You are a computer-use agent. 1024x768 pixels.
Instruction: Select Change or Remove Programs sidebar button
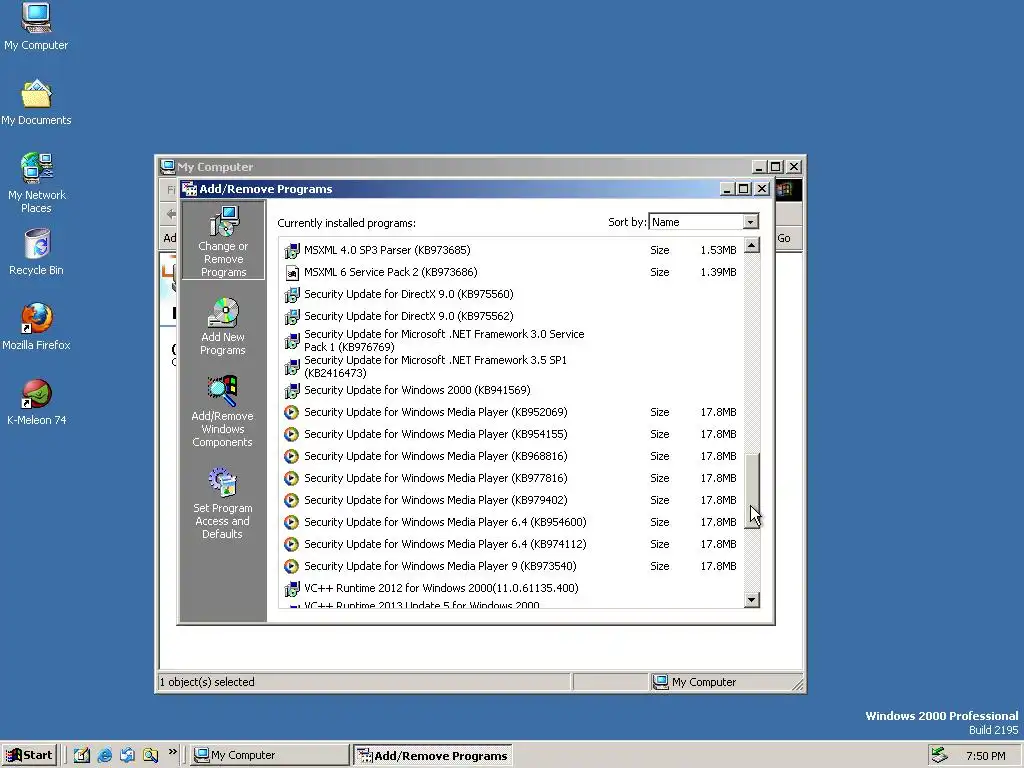(223, 241)
